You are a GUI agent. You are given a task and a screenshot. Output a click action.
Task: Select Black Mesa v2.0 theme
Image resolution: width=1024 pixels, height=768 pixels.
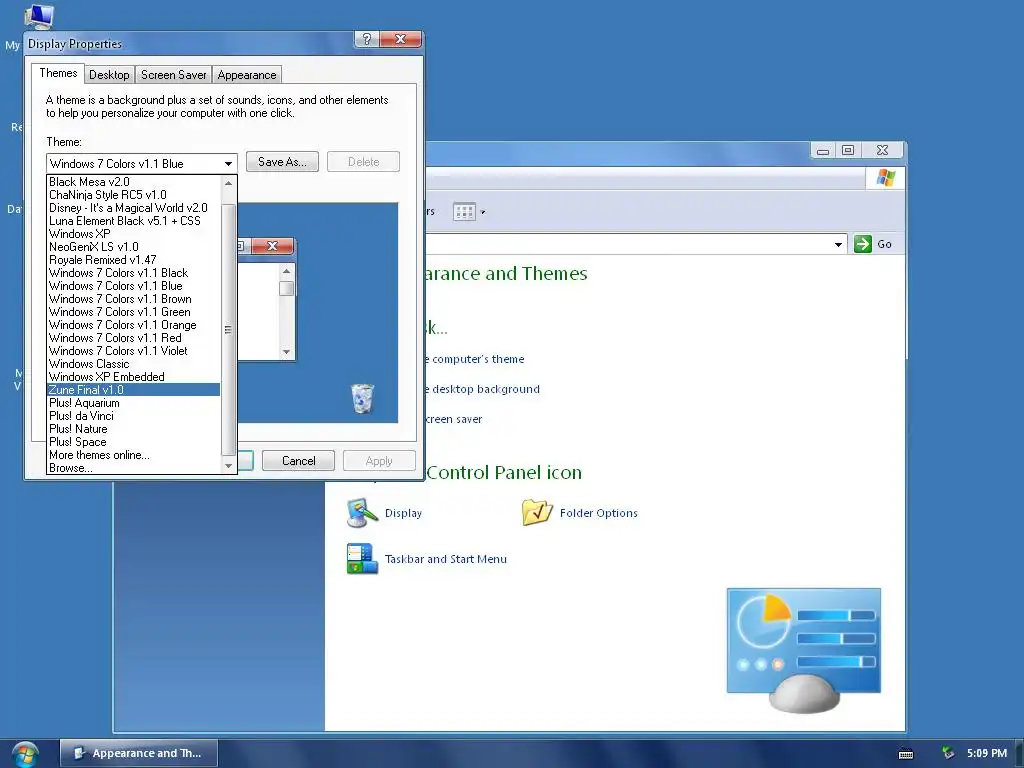click(x=134, y=182)
